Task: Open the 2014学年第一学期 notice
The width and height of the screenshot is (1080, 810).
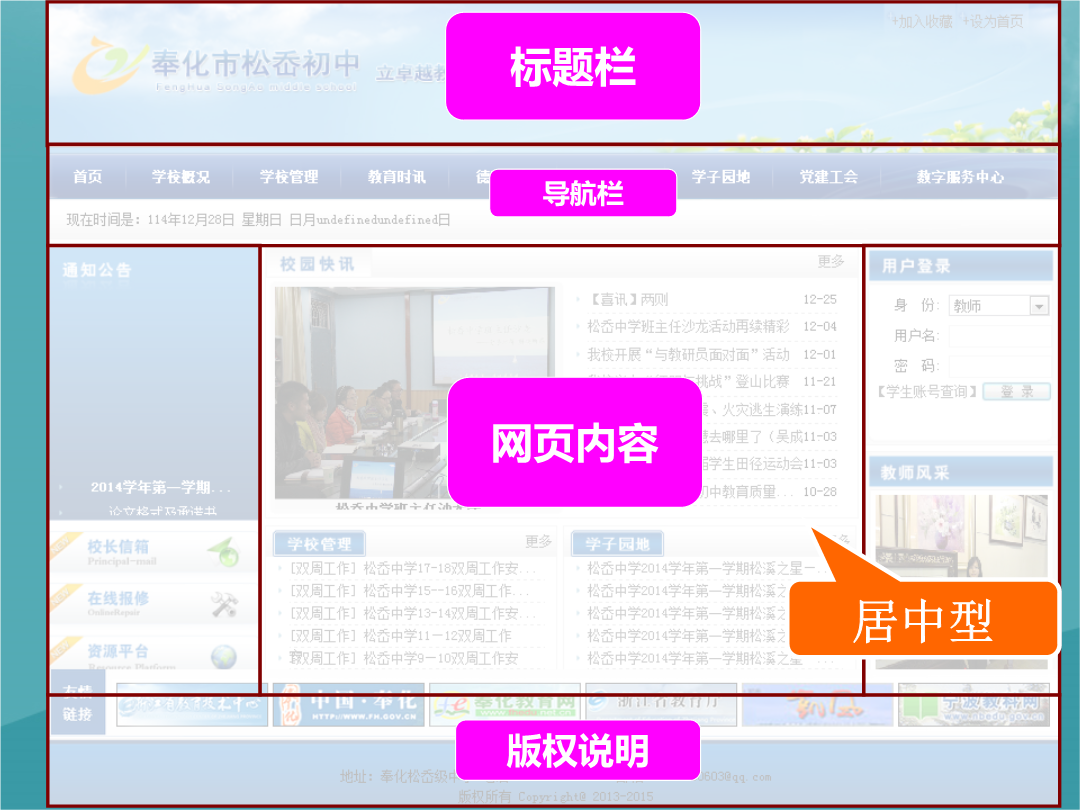Action: coord(160,488)
